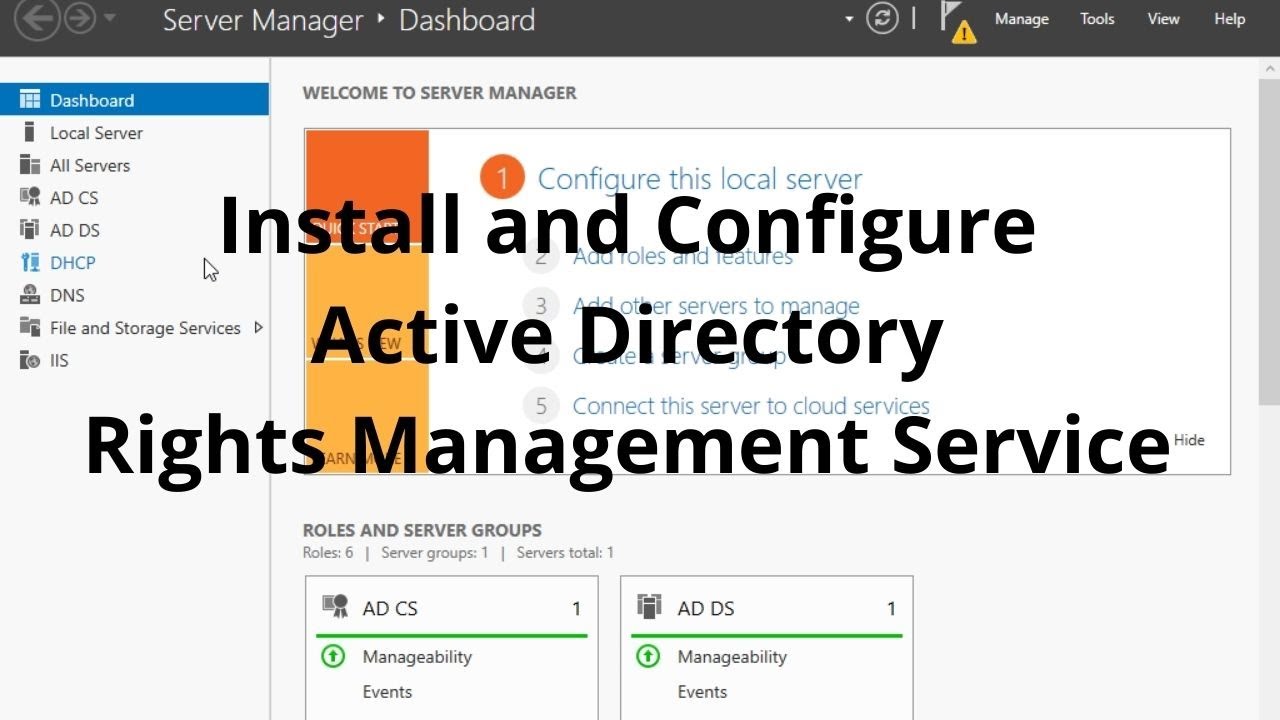This screenshot has height=720, width=1280.
Task: Open the View menu
Action: click(1163, 19)
